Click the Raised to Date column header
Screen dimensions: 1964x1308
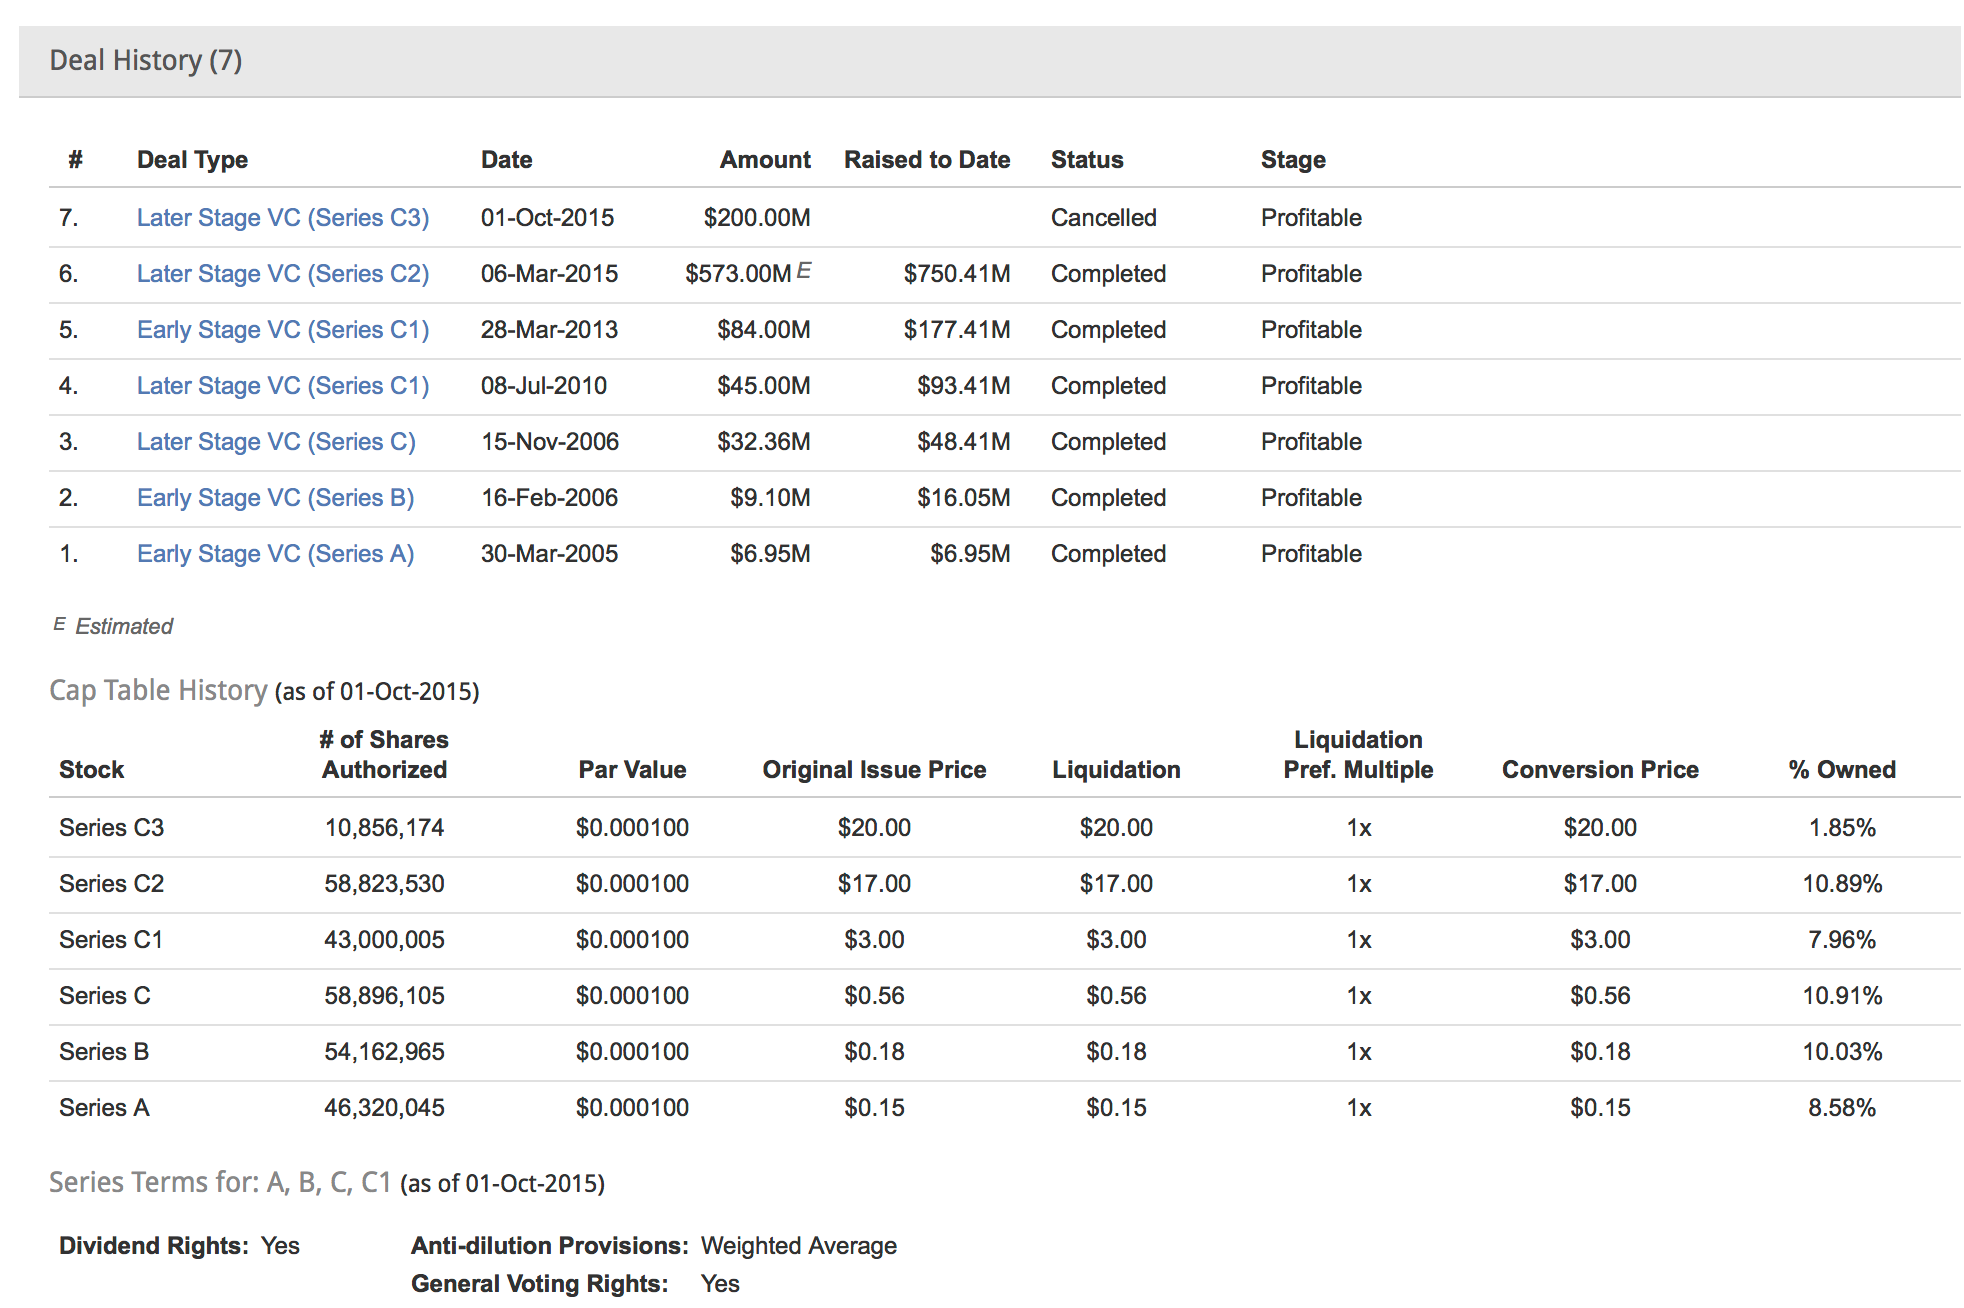[x=926, y=160]
